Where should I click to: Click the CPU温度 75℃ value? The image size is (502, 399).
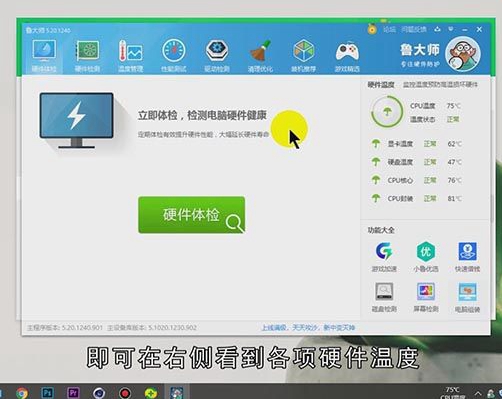pos(454,106)
